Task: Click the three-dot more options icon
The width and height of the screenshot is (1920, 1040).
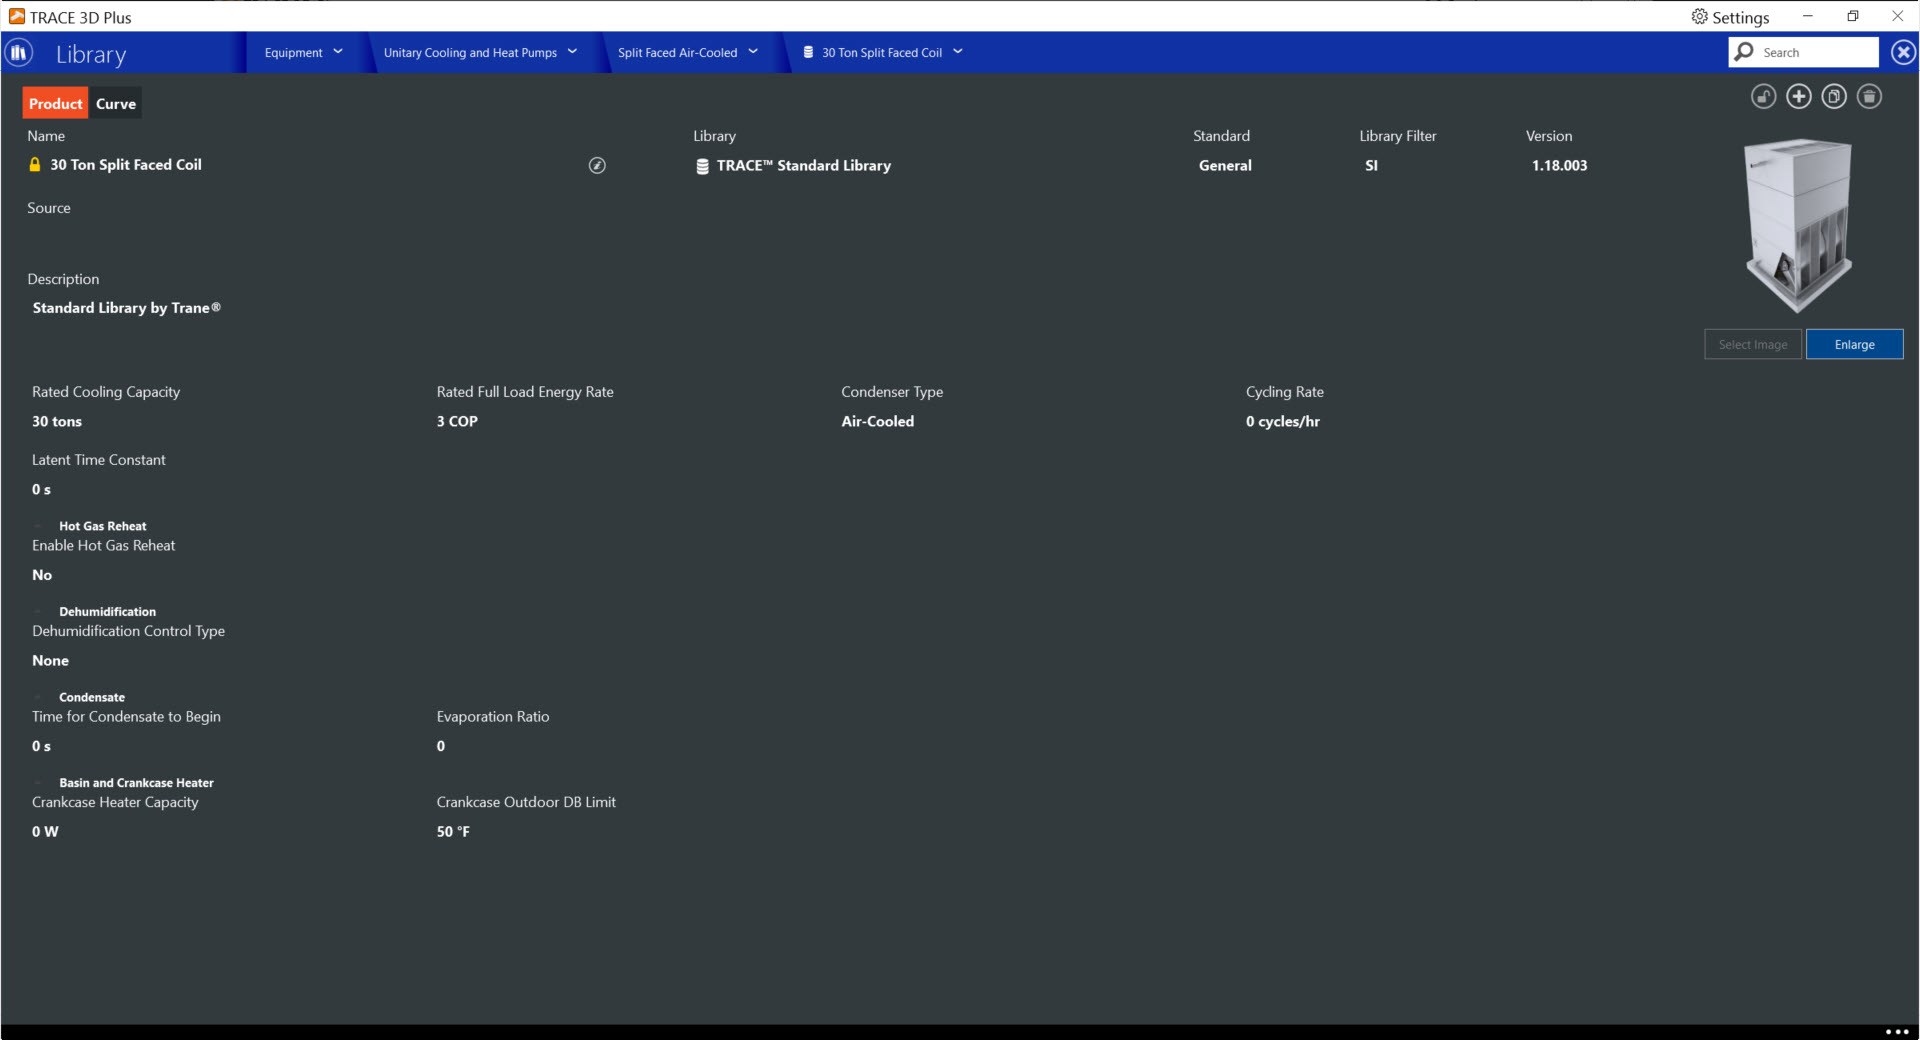Action: [x=1896, y=1031]
